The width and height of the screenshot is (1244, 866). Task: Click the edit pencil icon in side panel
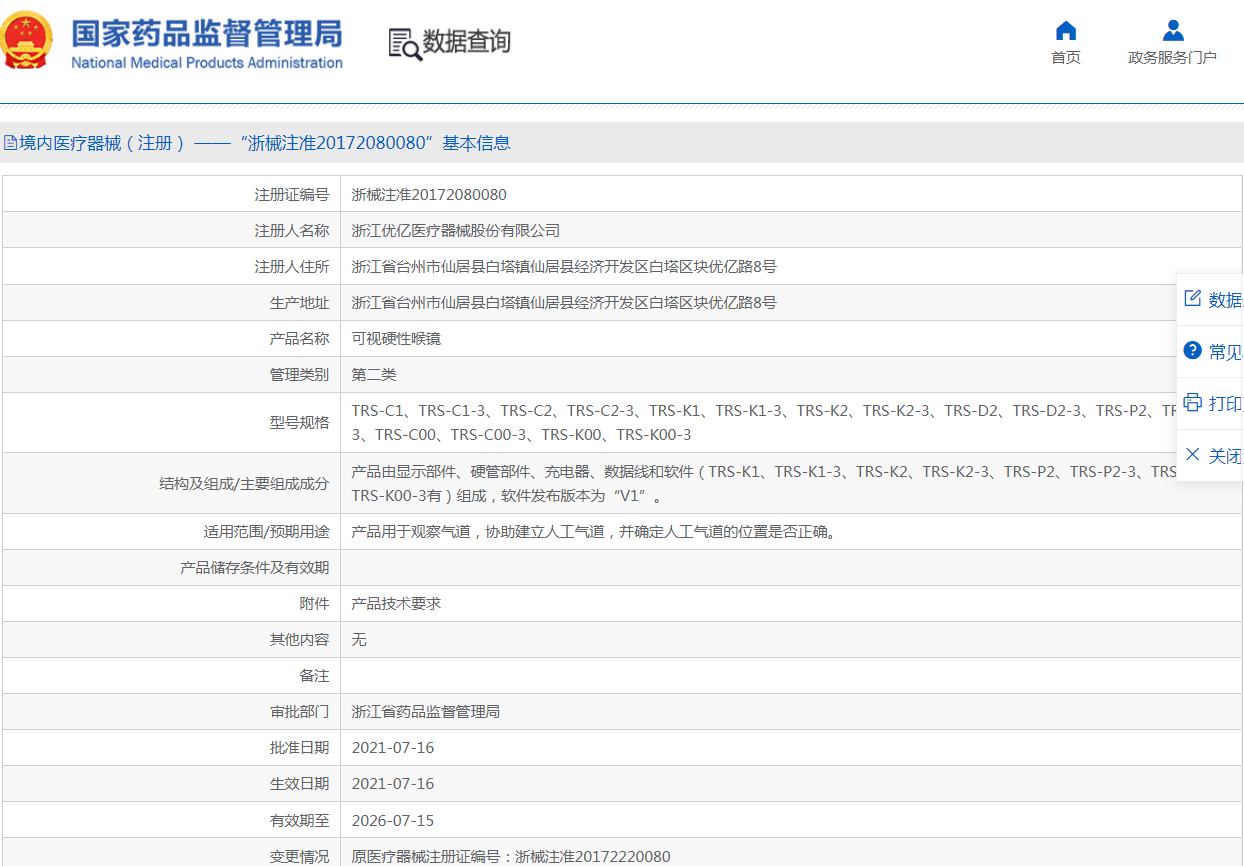[1192, 298]
